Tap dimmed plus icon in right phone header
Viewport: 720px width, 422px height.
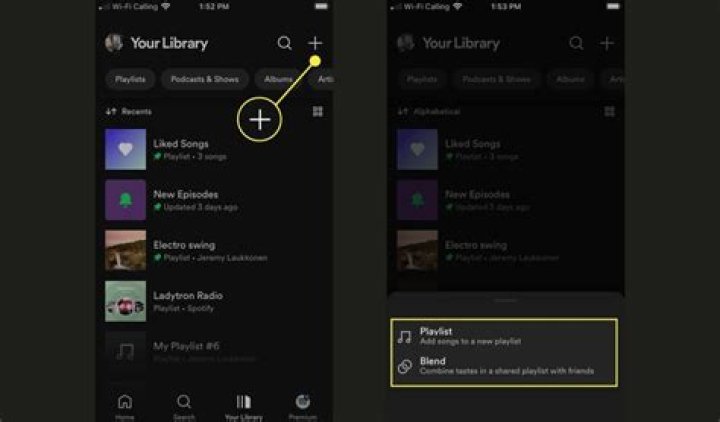[x=607, y=43]
